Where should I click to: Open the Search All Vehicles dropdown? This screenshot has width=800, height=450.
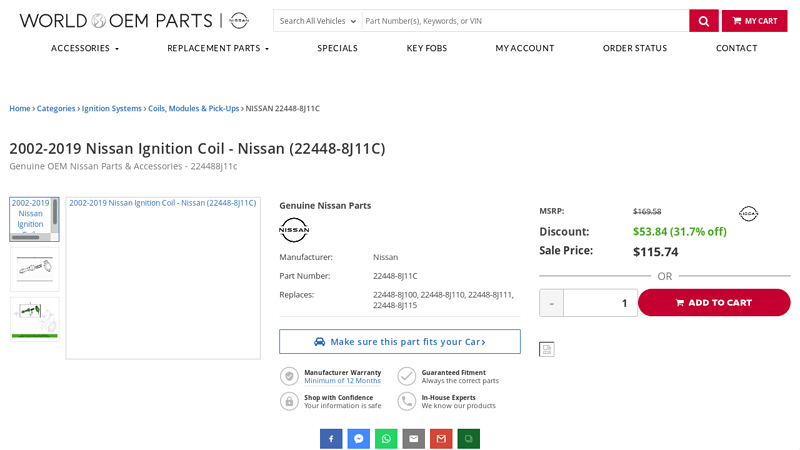(x=317, y=21)
